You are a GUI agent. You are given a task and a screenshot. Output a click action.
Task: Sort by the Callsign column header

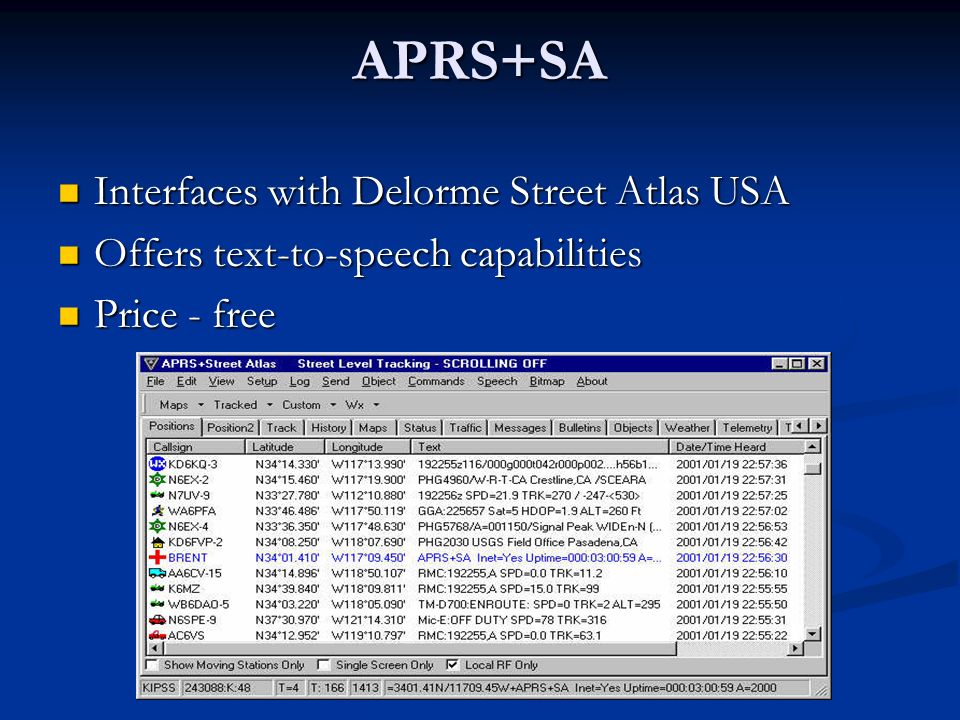196,447
